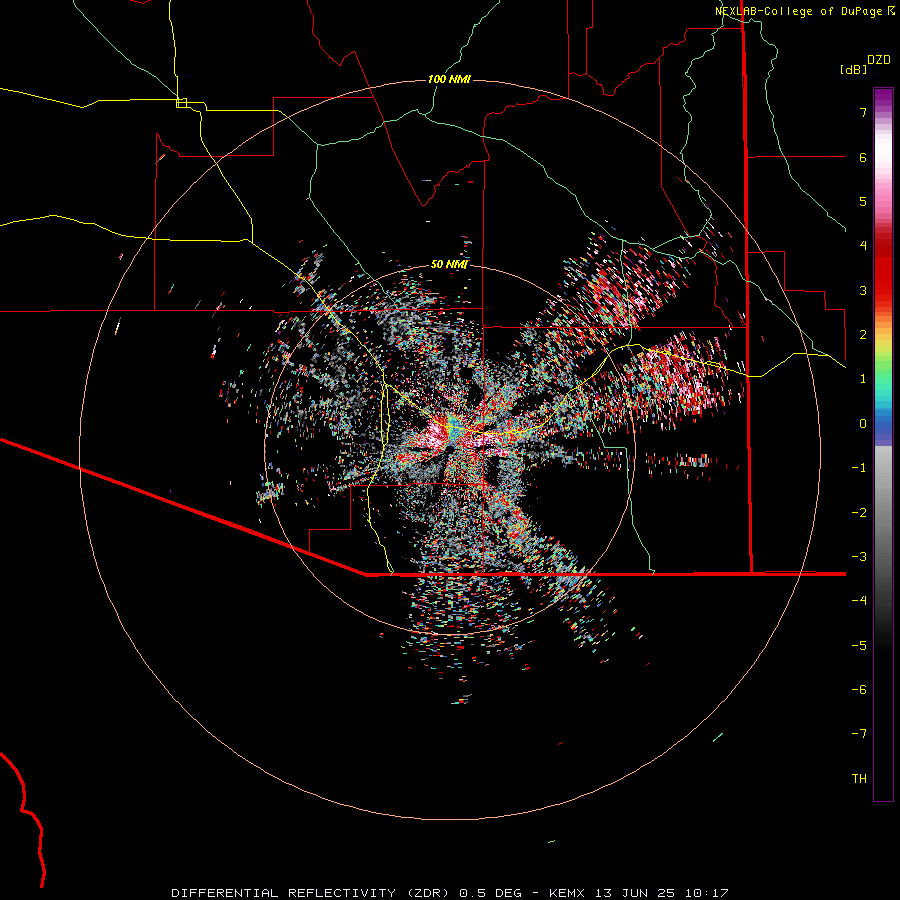900x900 pixels.
Task: Click the 50 NMI range ring label
Action: click(449, 264)
